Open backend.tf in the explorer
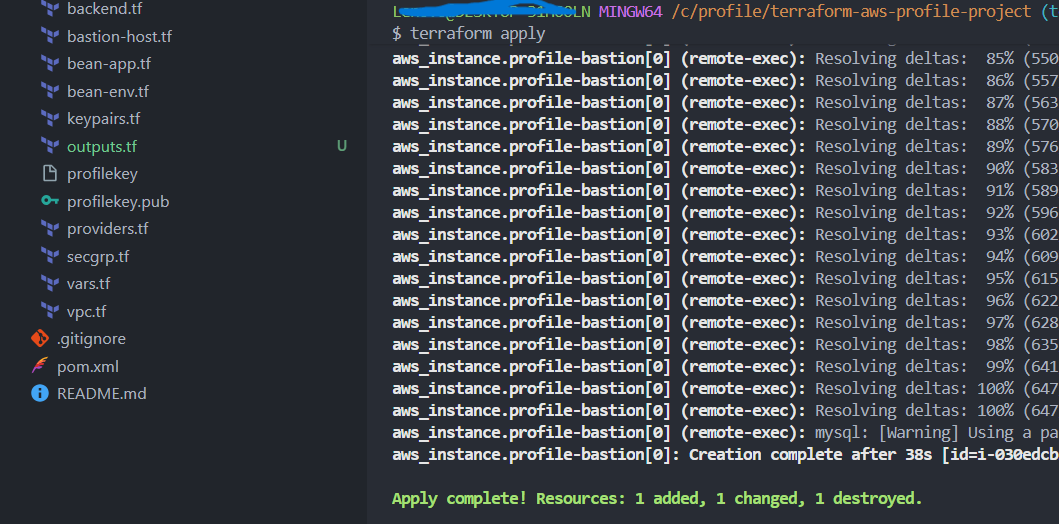The image size is (1059, 524). [105, 9]
